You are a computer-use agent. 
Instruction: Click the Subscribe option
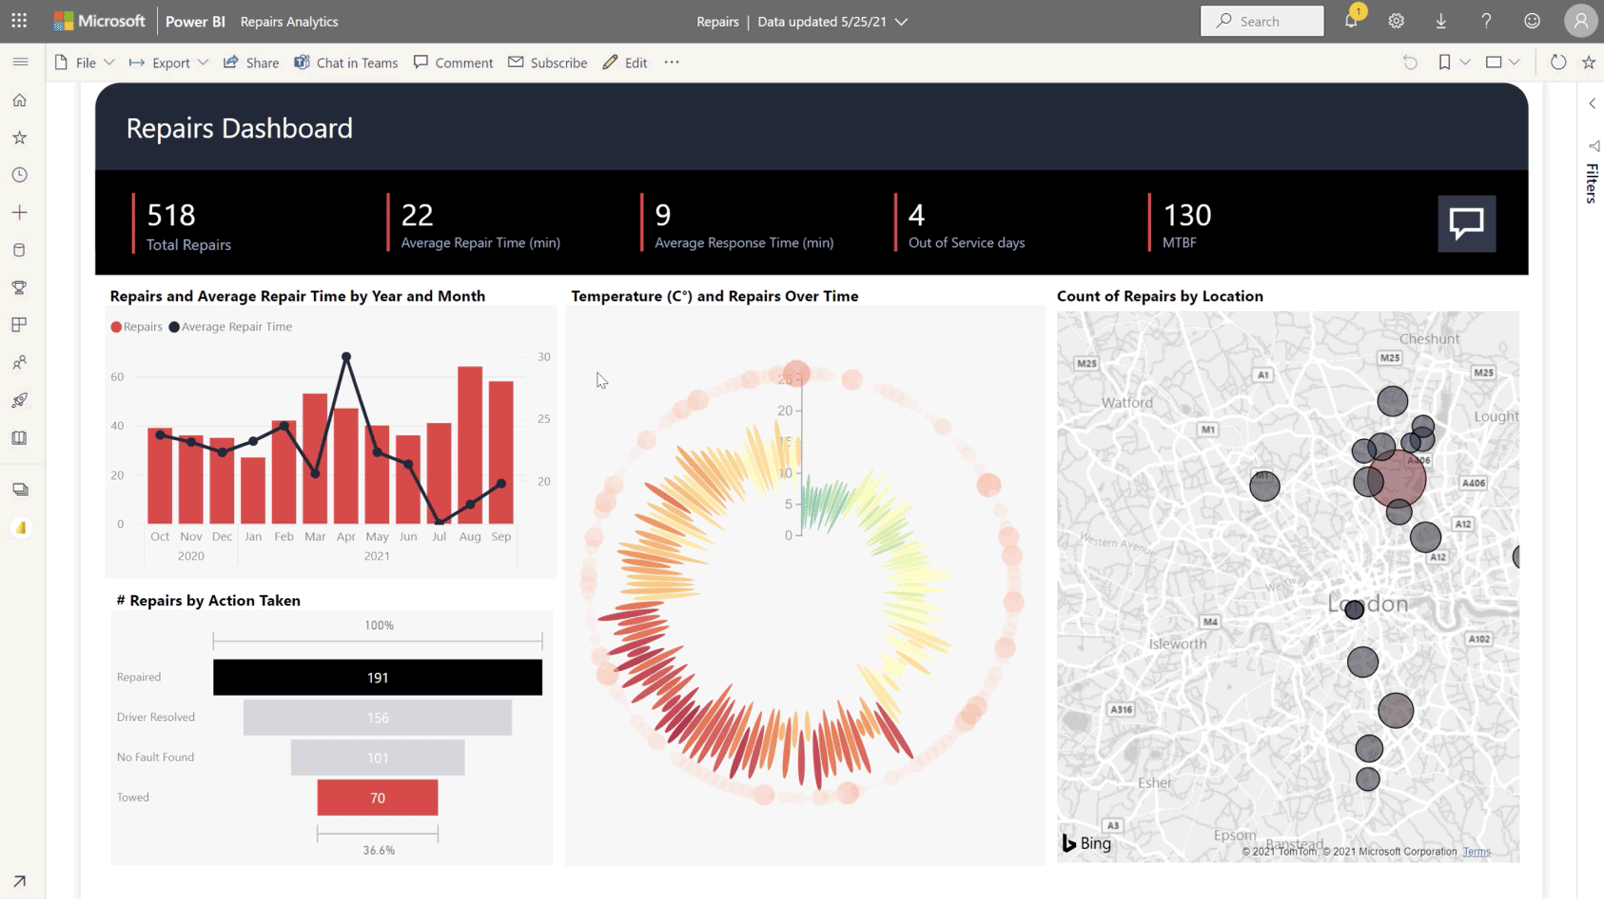point(548,62)
